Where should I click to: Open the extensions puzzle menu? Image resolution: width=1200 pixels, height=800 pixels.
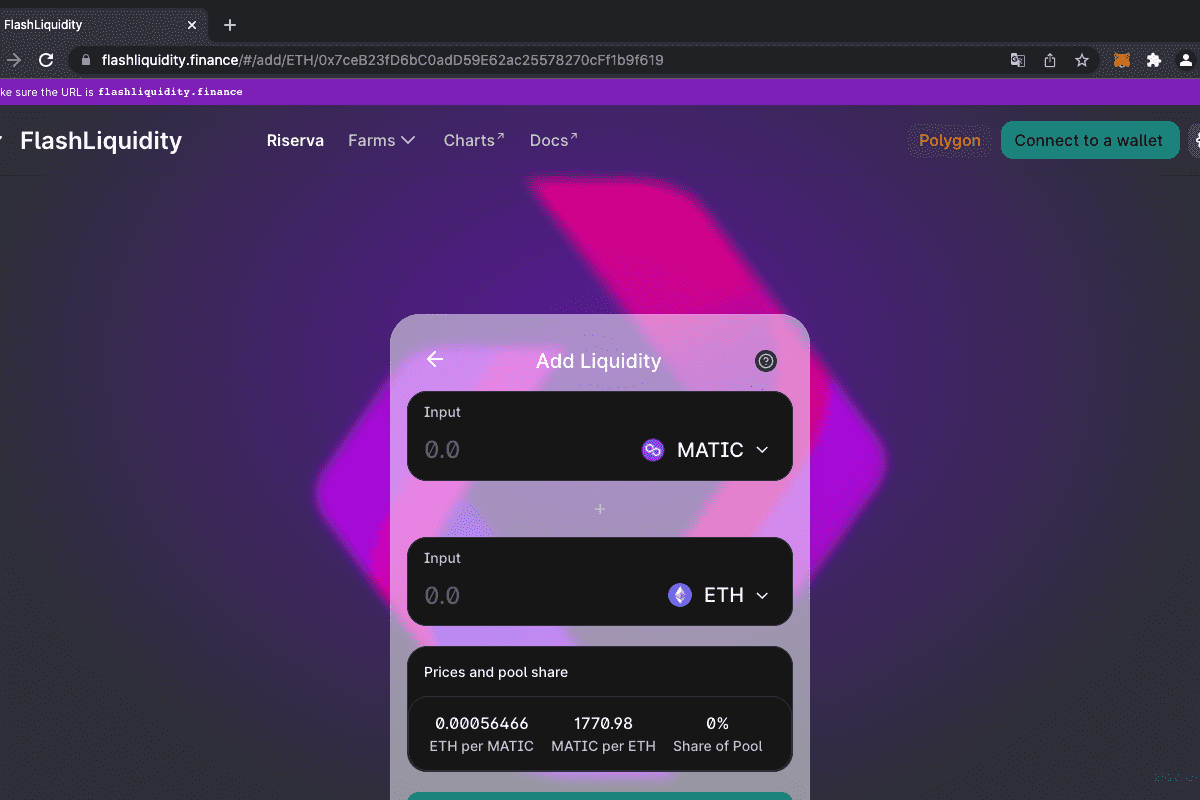coord(1154,60)
